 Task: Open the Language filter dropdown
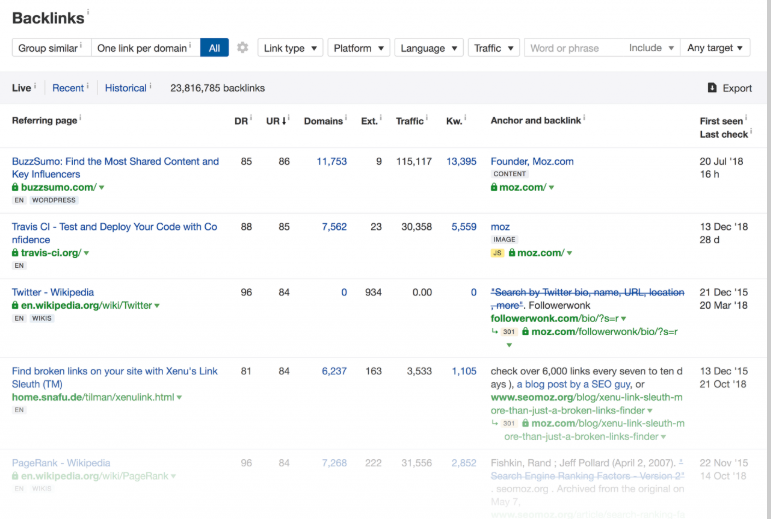click(429, 48)
